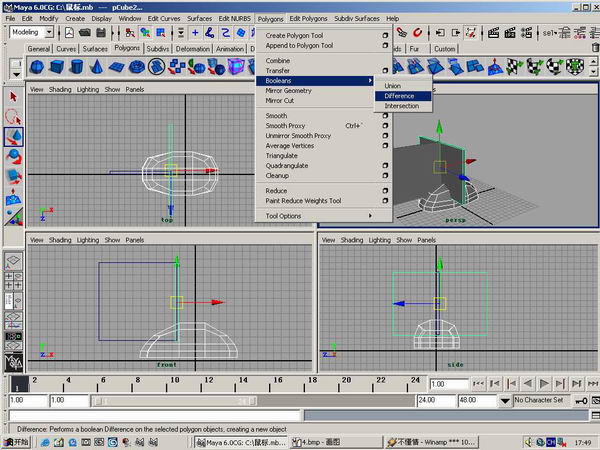Select by hierarchy mode icon
The height and width of the screenshot is (450, 600).
[x=130, y=33]
